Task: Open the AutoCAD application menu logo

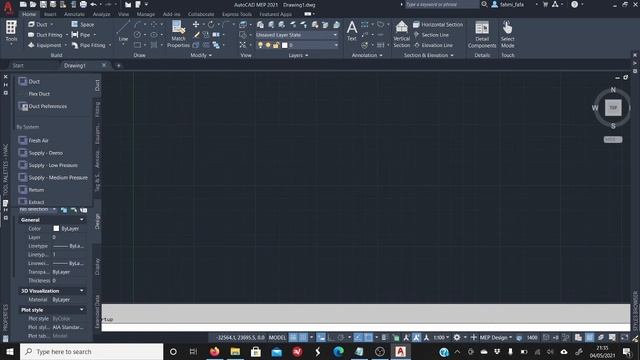Action: point(8,7)
